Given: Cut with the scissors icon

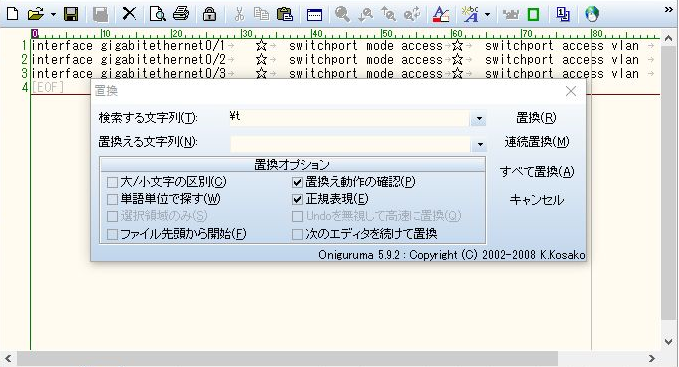Looking at the screenshot, I should pos(239,14).
